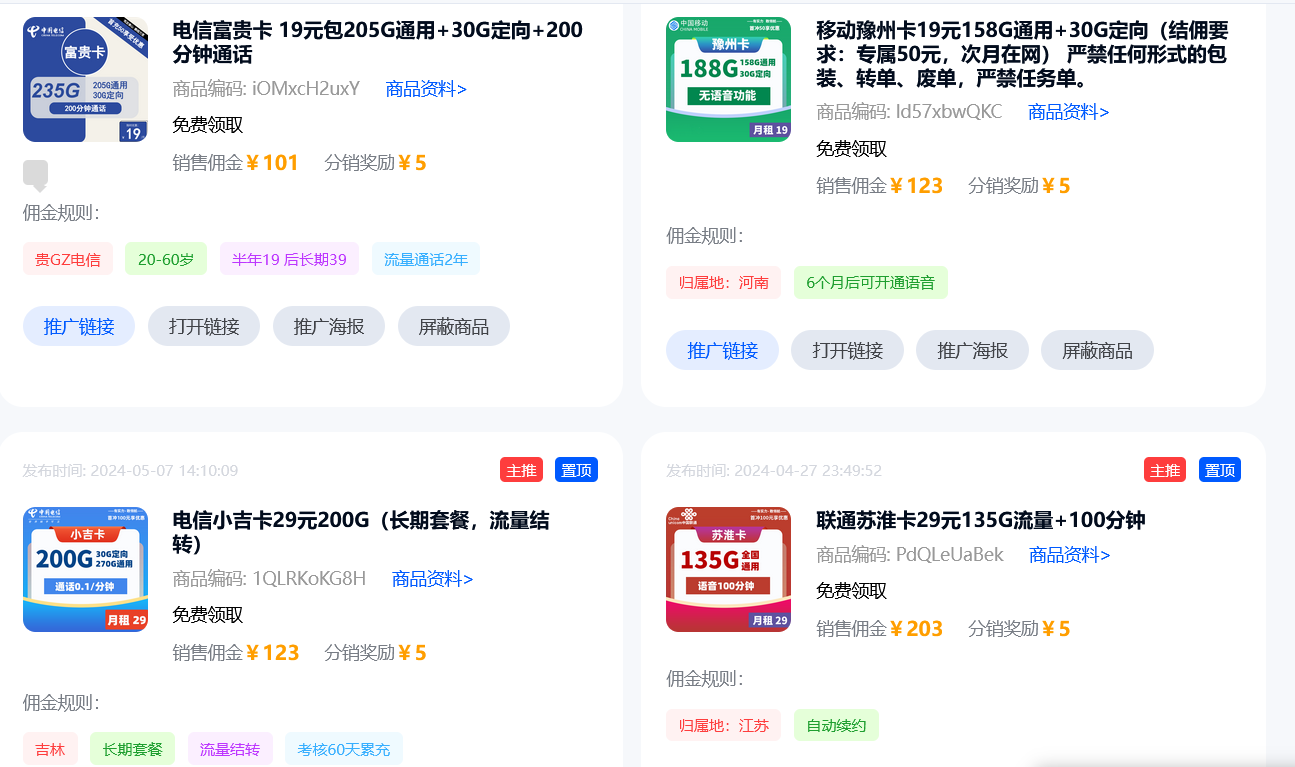Click the gray comment bubble icon under 富贵卡 image
The image size is (1295, 767).
[36, 175]
